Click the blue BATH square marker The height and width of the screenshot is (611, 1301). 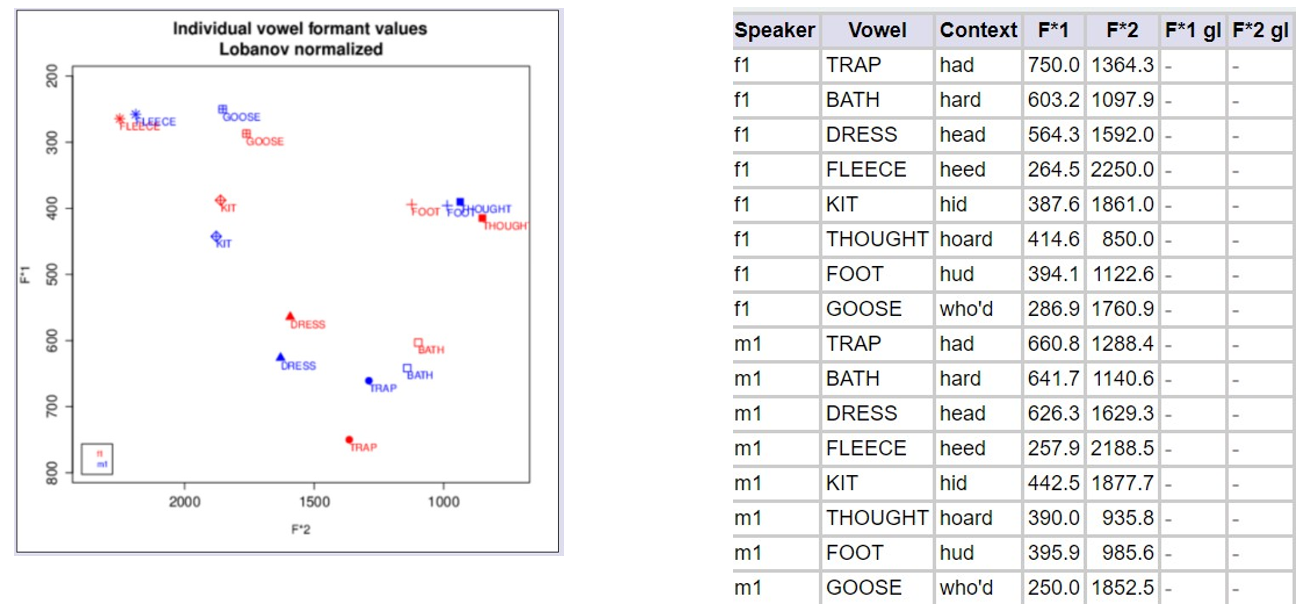[407, 368]
